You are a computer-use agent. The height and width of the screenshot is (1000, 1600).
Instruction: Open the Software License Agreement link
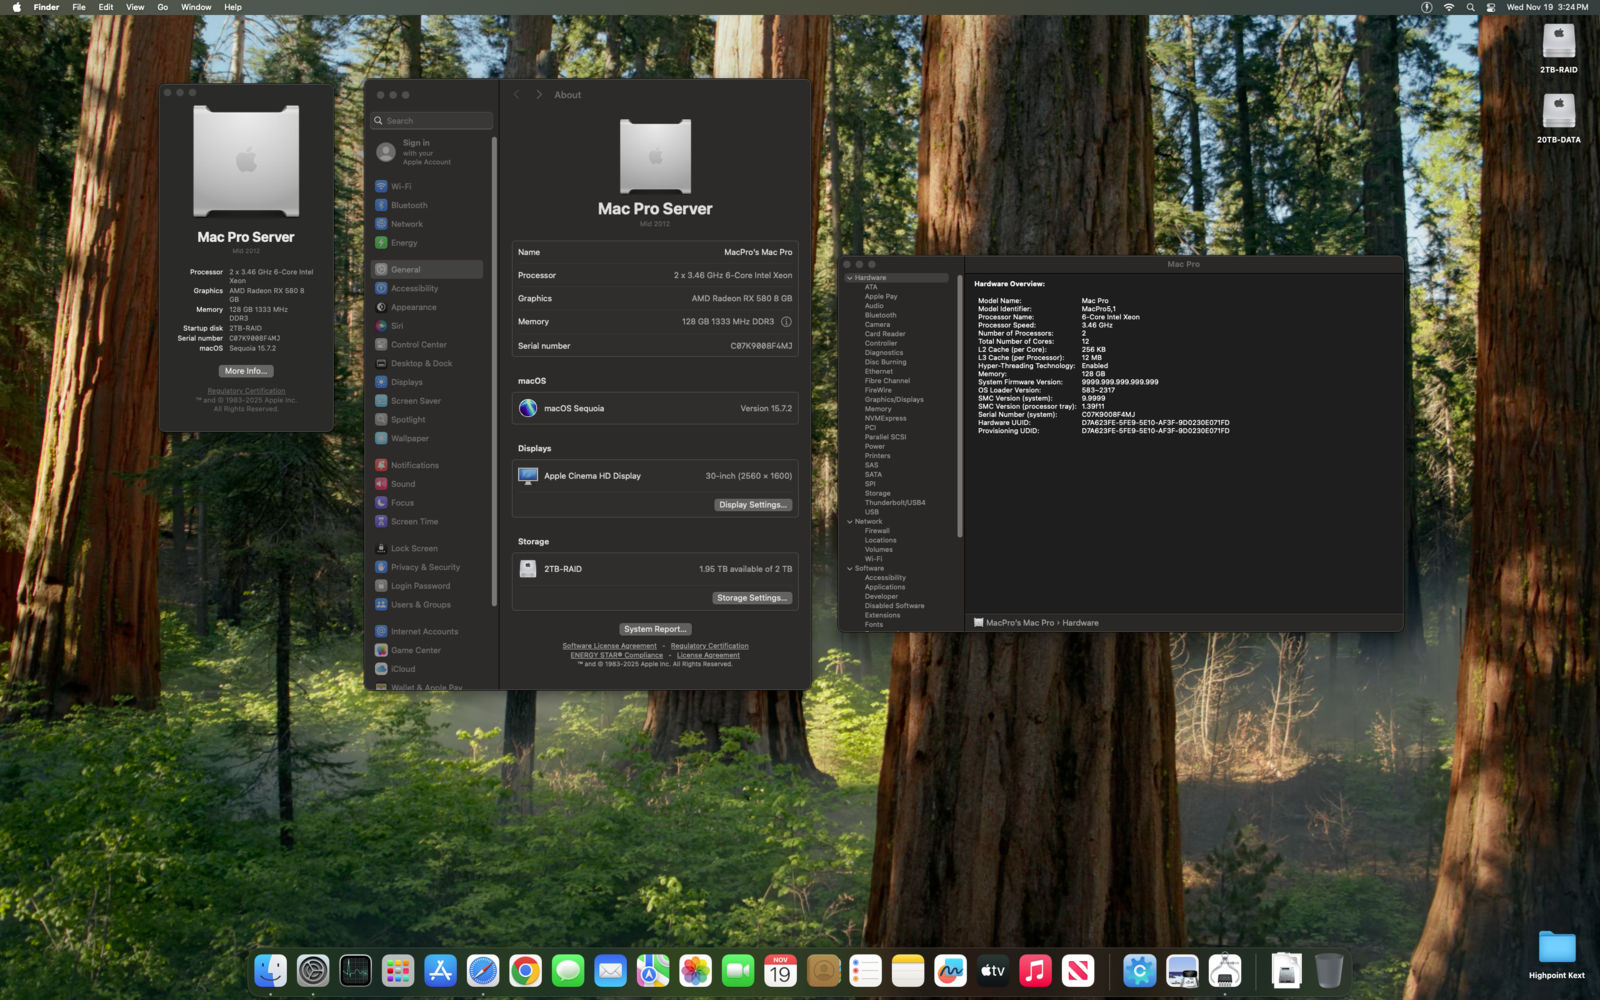click(609, 646)
